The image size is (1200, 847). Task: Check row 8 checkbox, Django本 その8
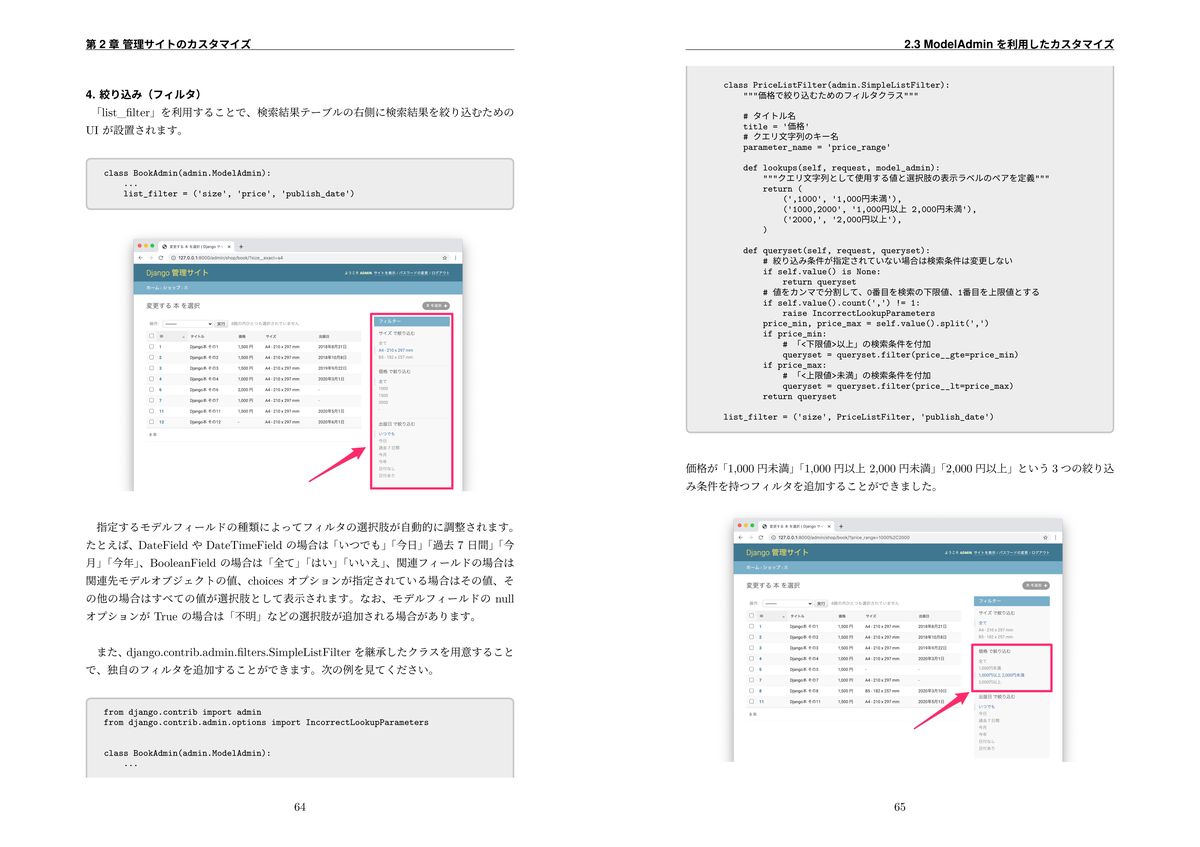click(751, 691)
